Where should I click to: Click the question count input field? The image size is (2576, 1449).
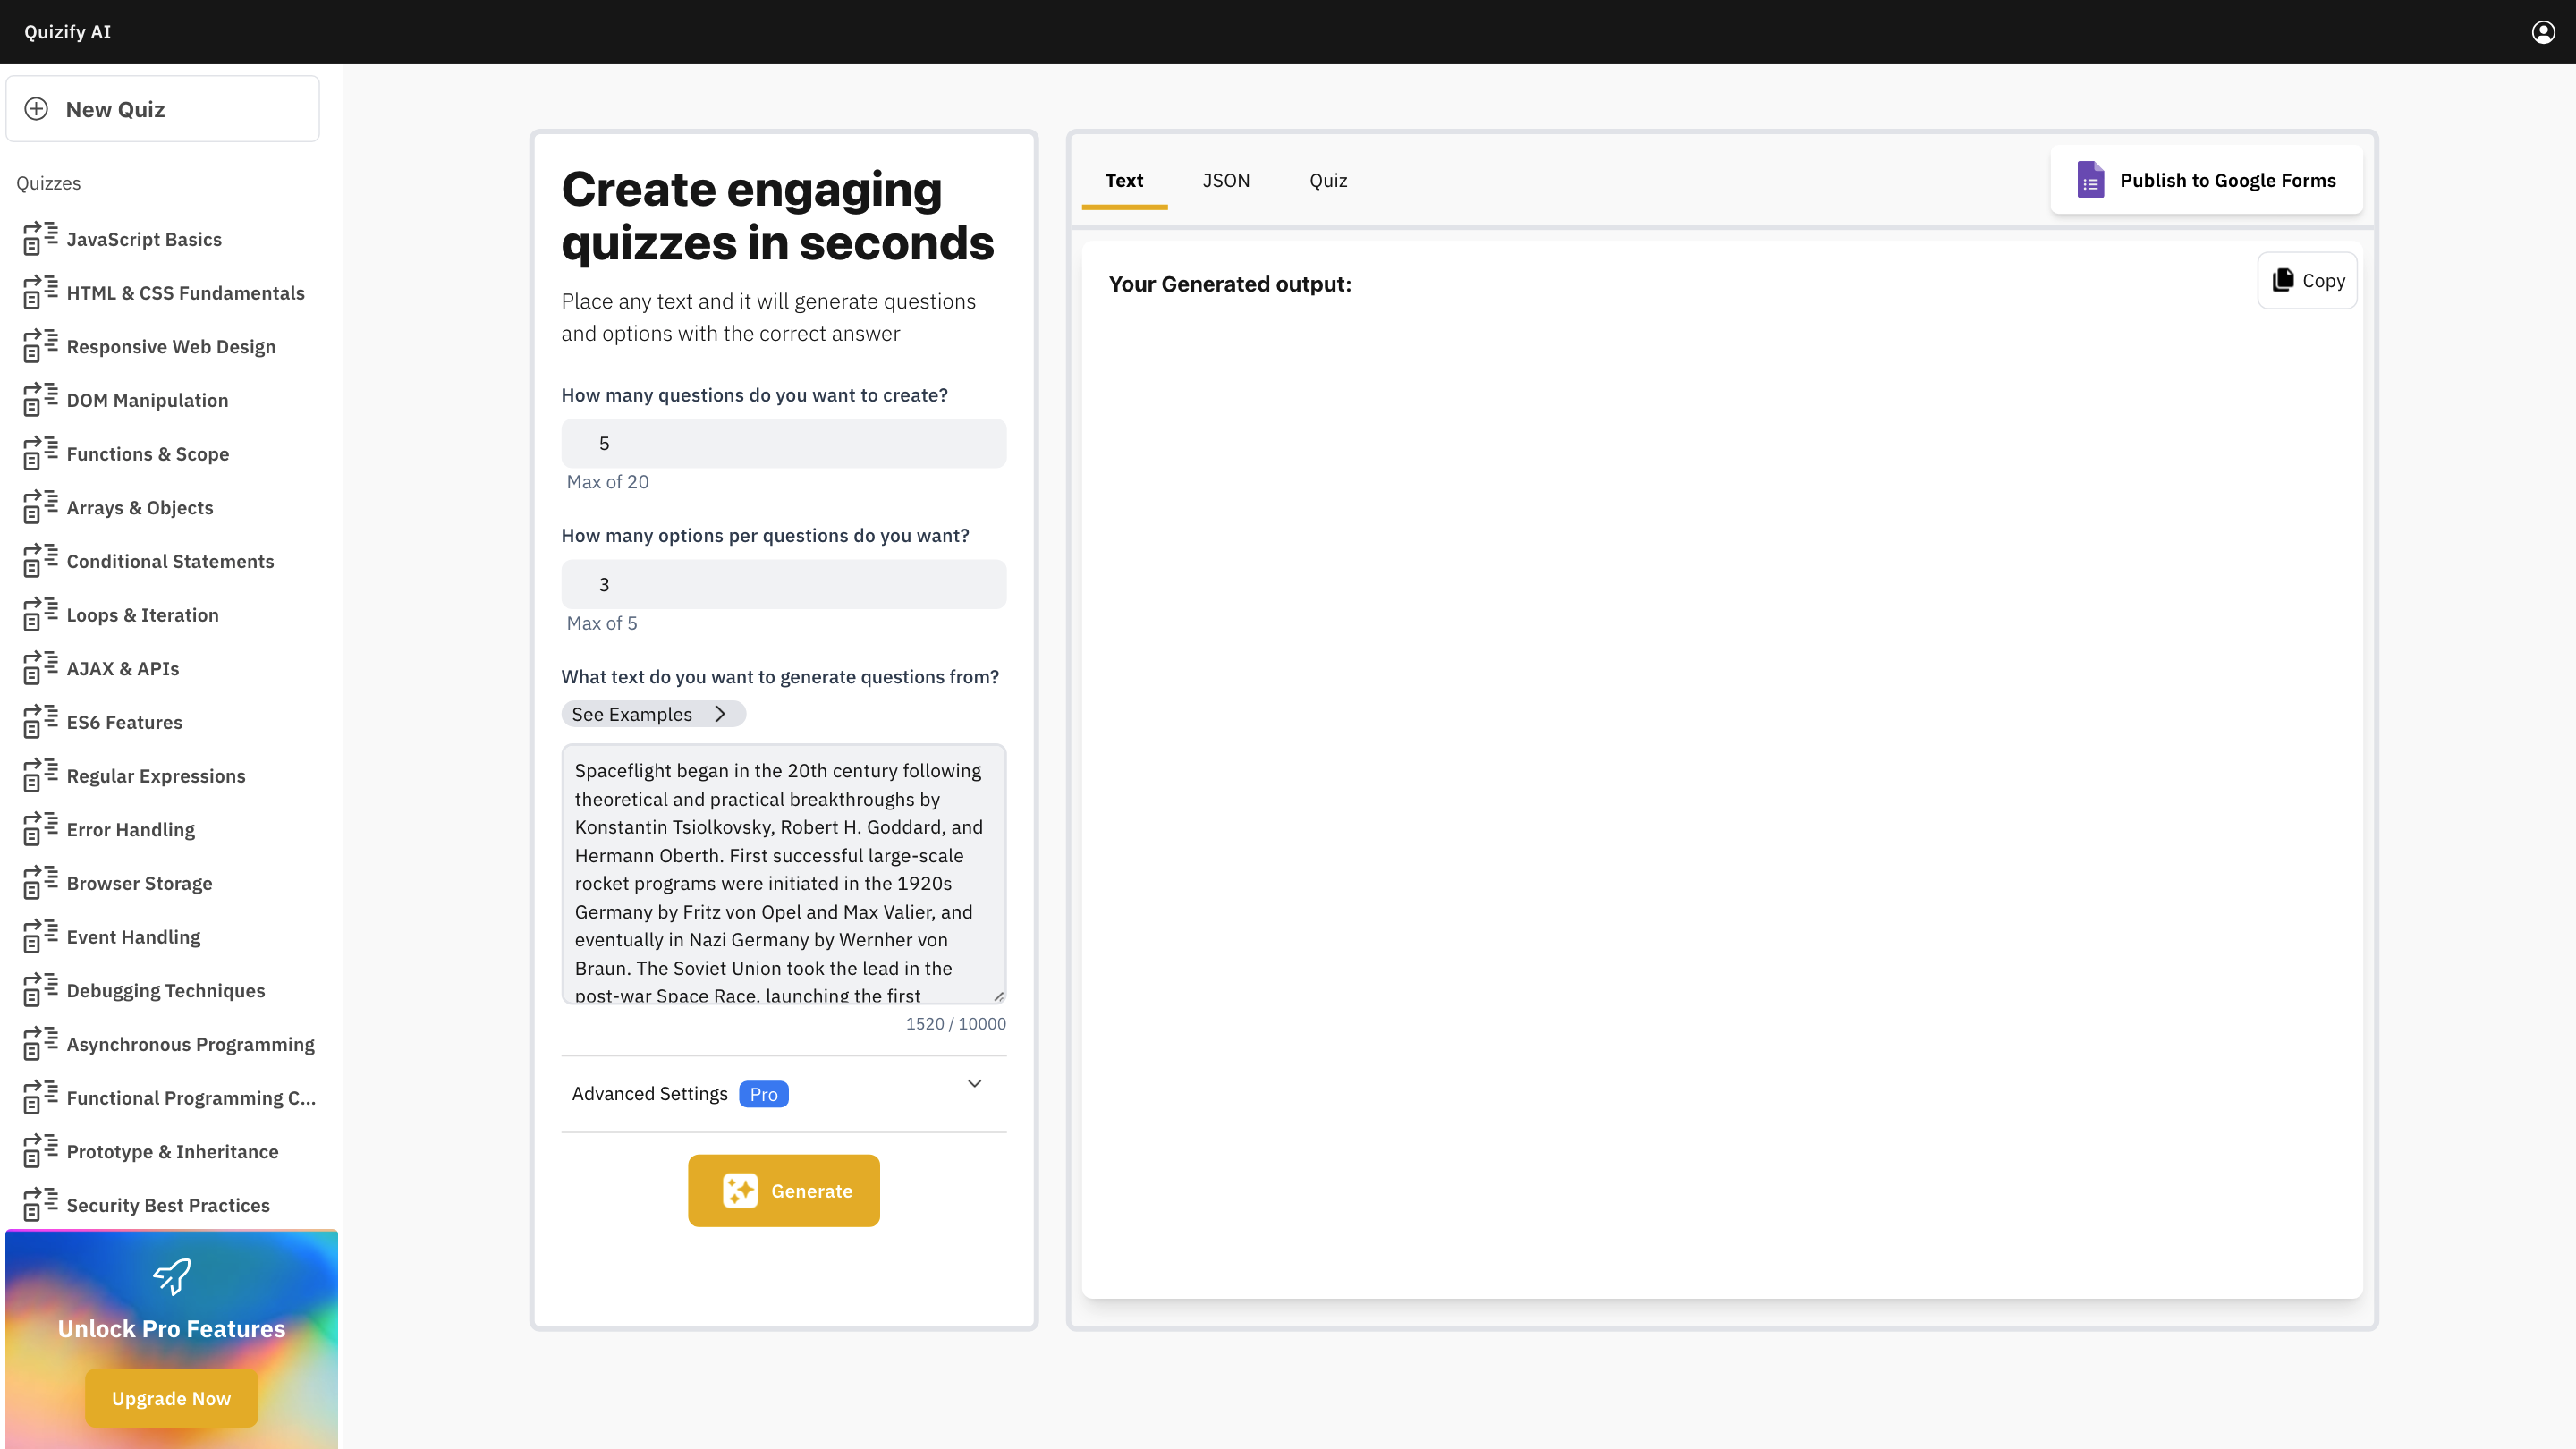tap(783, 442)
